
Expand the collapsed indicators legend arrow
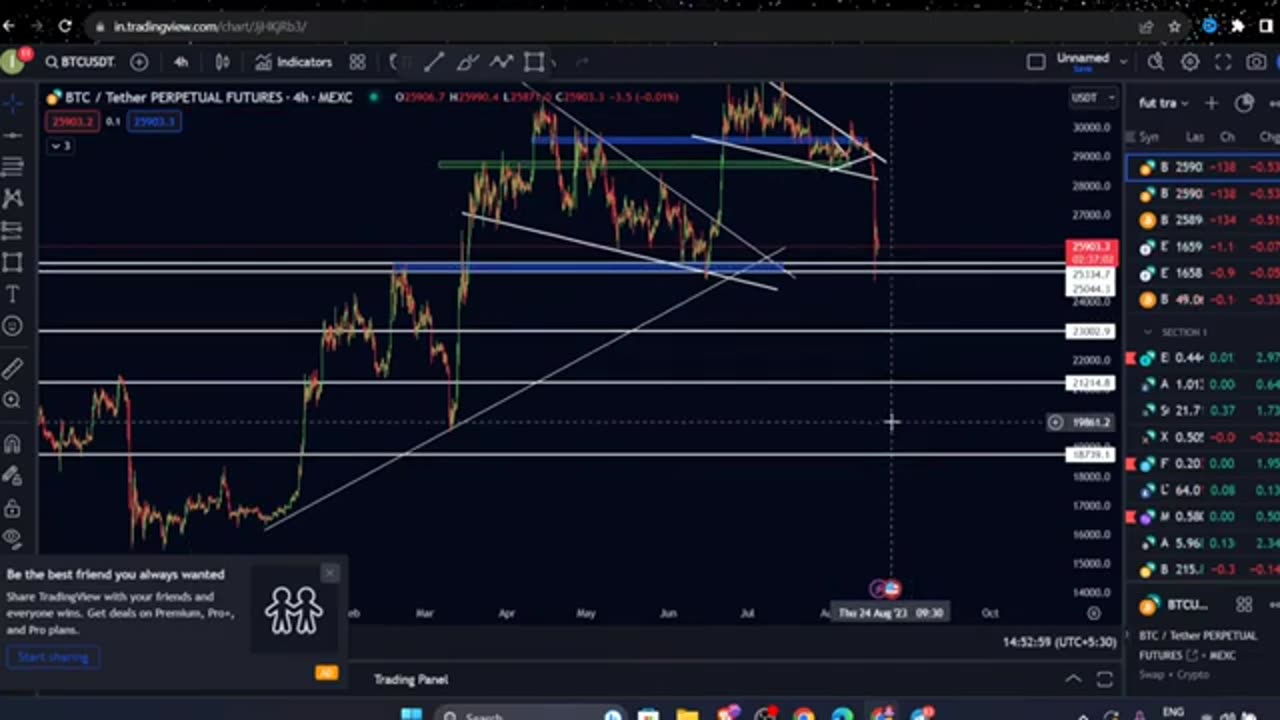tap(60, 146)
